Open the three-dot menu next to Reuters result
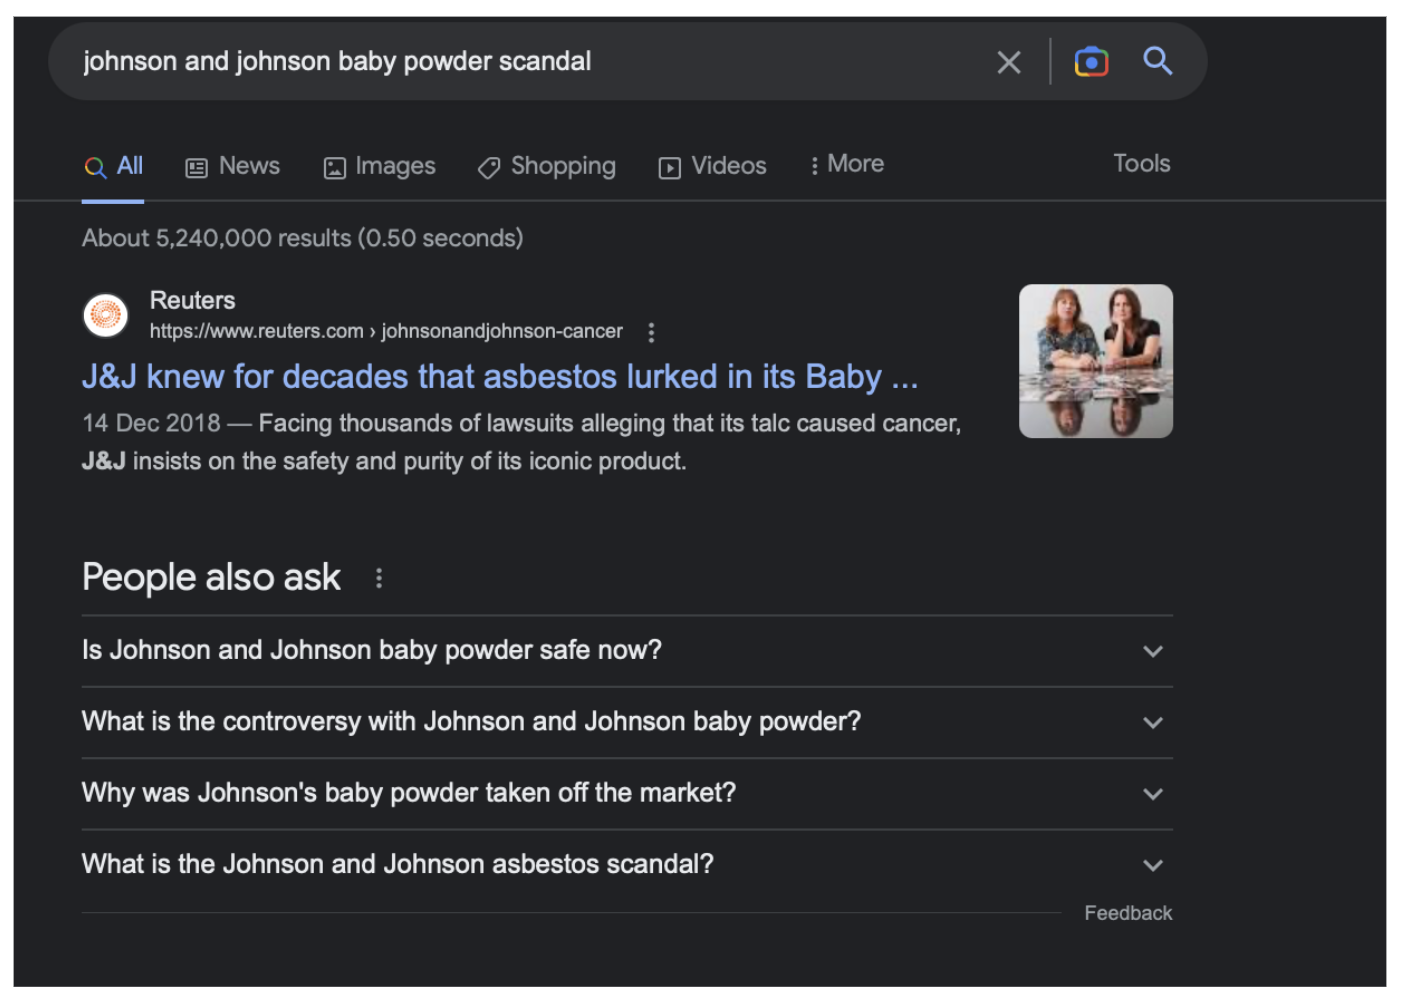Viewport: 1406px width, 1008px height. tap(651, 332)
